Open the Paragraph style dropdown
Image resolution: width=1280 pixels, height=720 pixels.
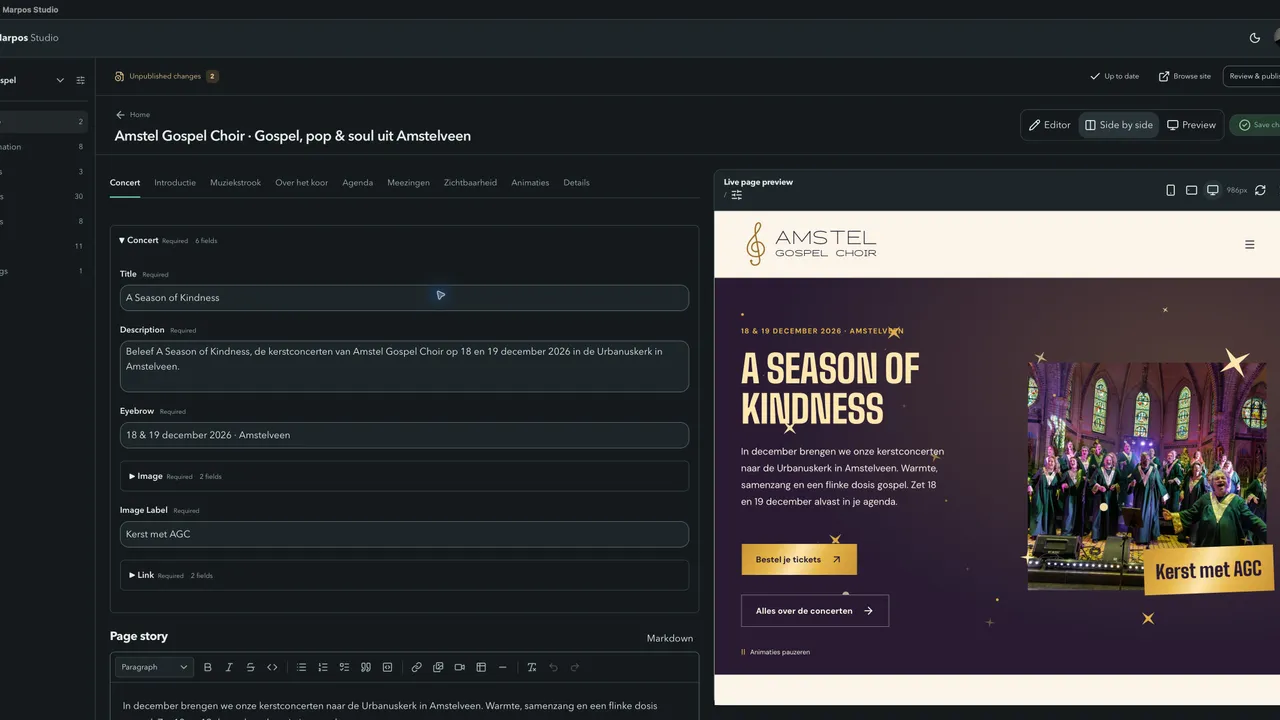(154, 667)
